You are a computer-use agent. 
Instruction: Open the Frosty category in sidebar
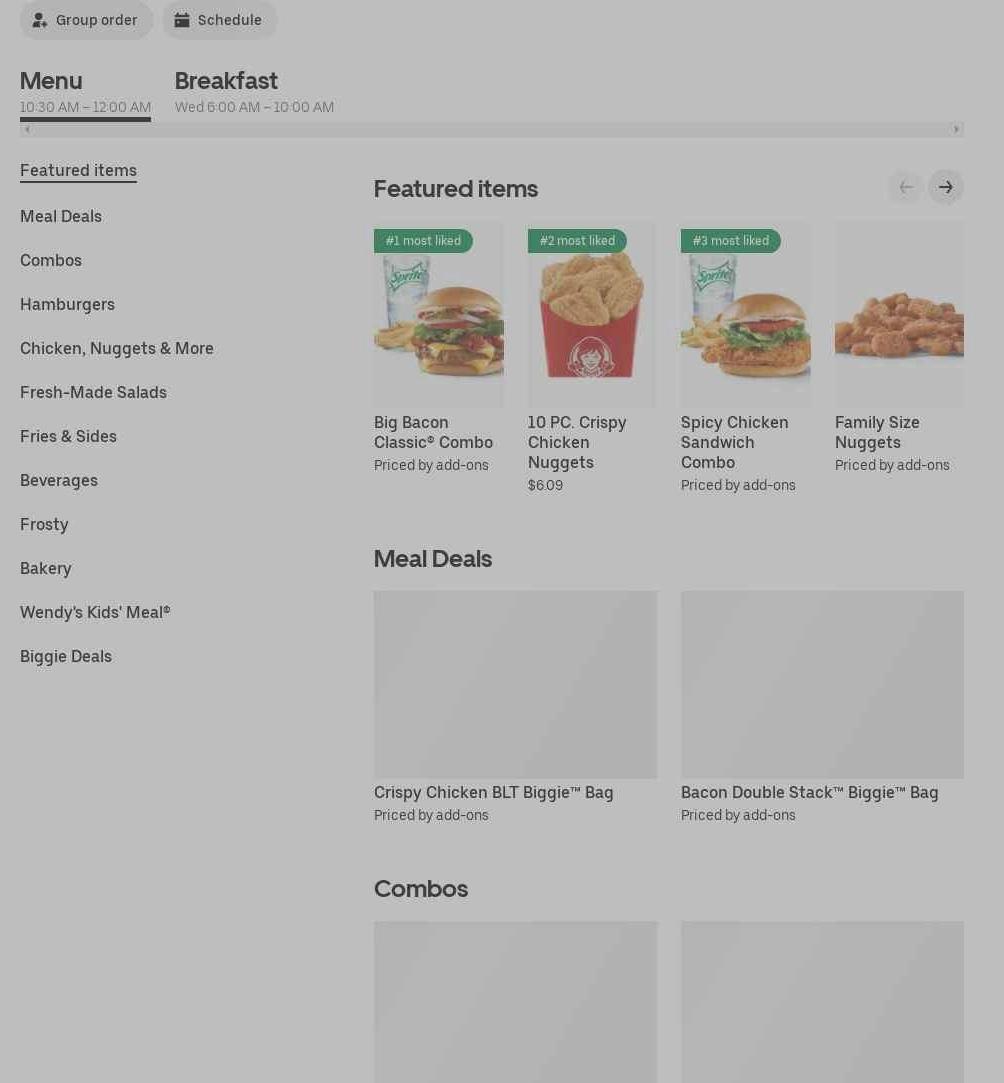pyautogui.click(x=44, y=524)
